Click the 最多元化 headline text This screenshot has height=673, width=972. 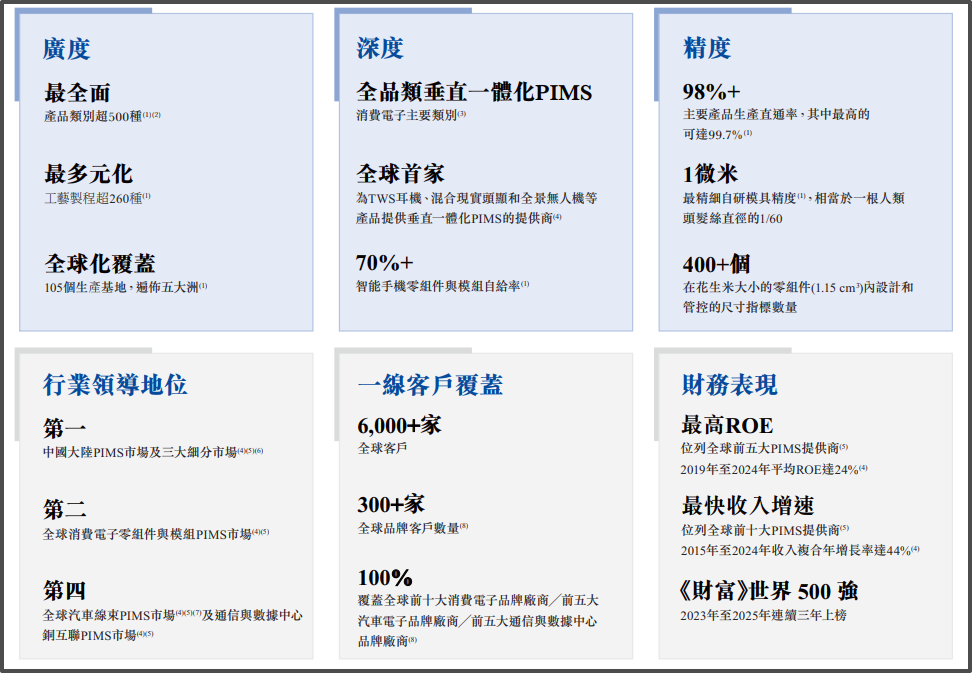pos(88,174)
